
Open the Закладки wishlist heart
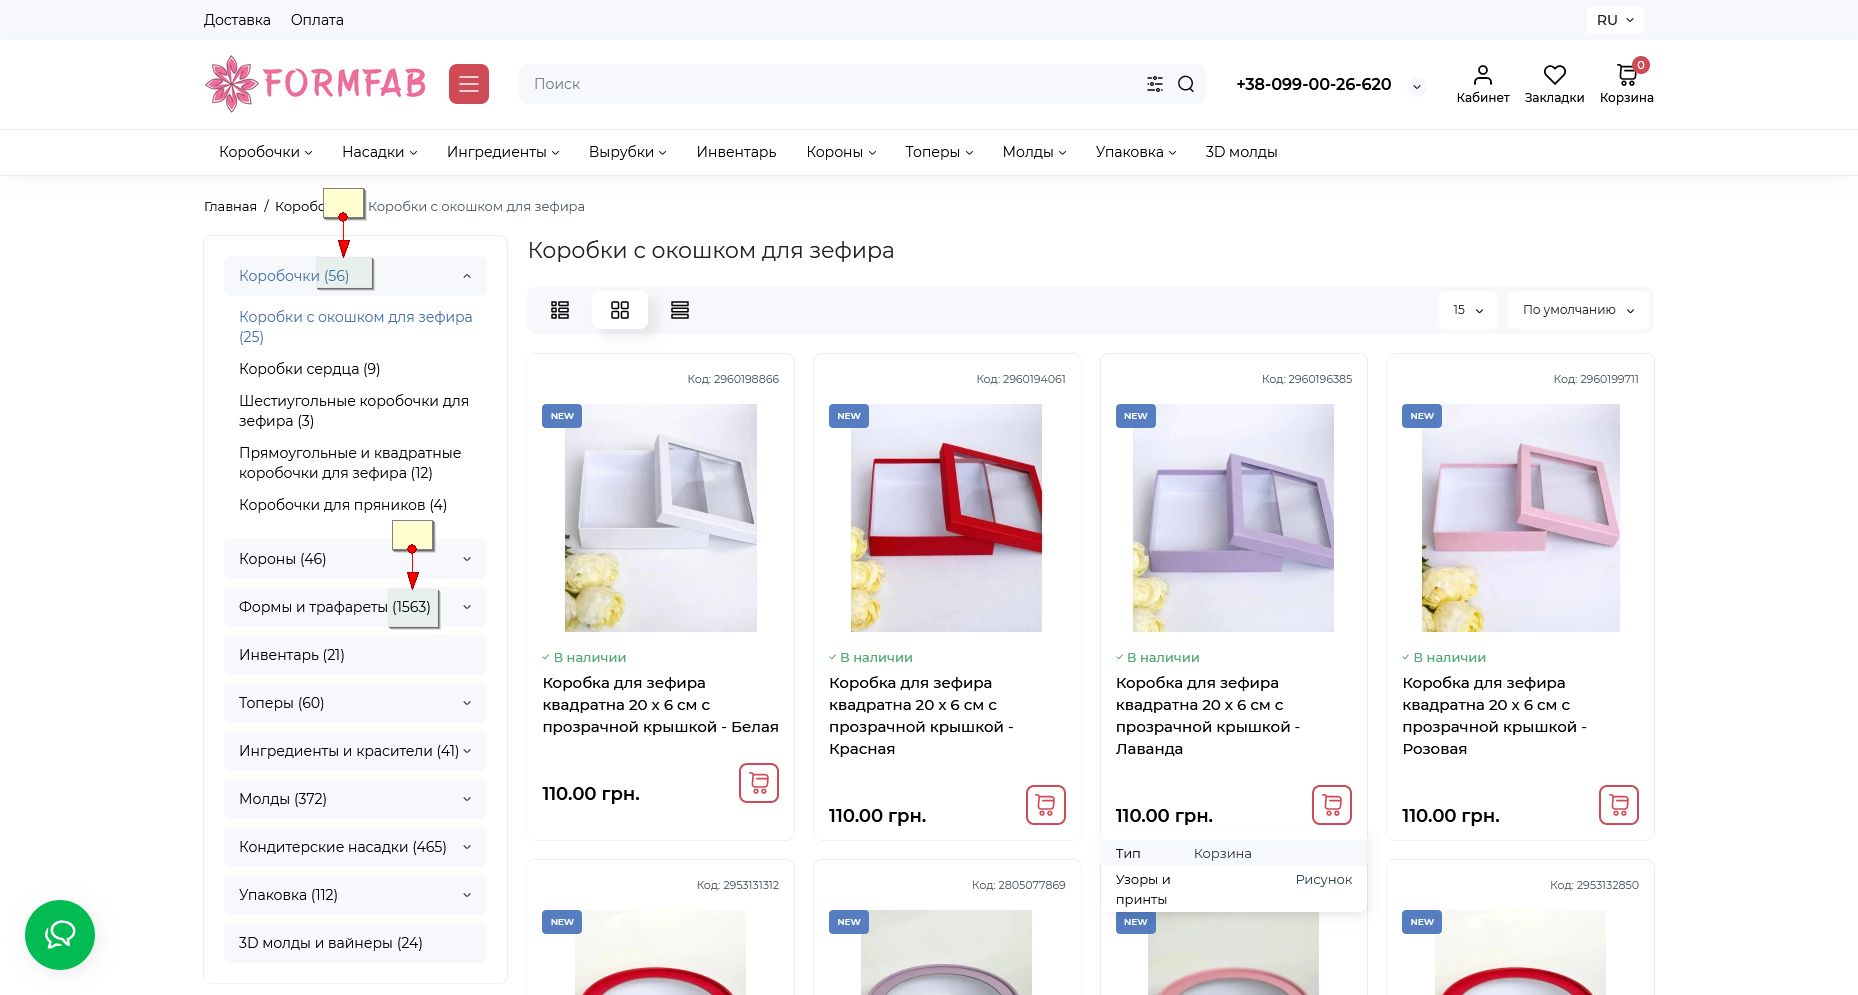[x=1554, y=84]
